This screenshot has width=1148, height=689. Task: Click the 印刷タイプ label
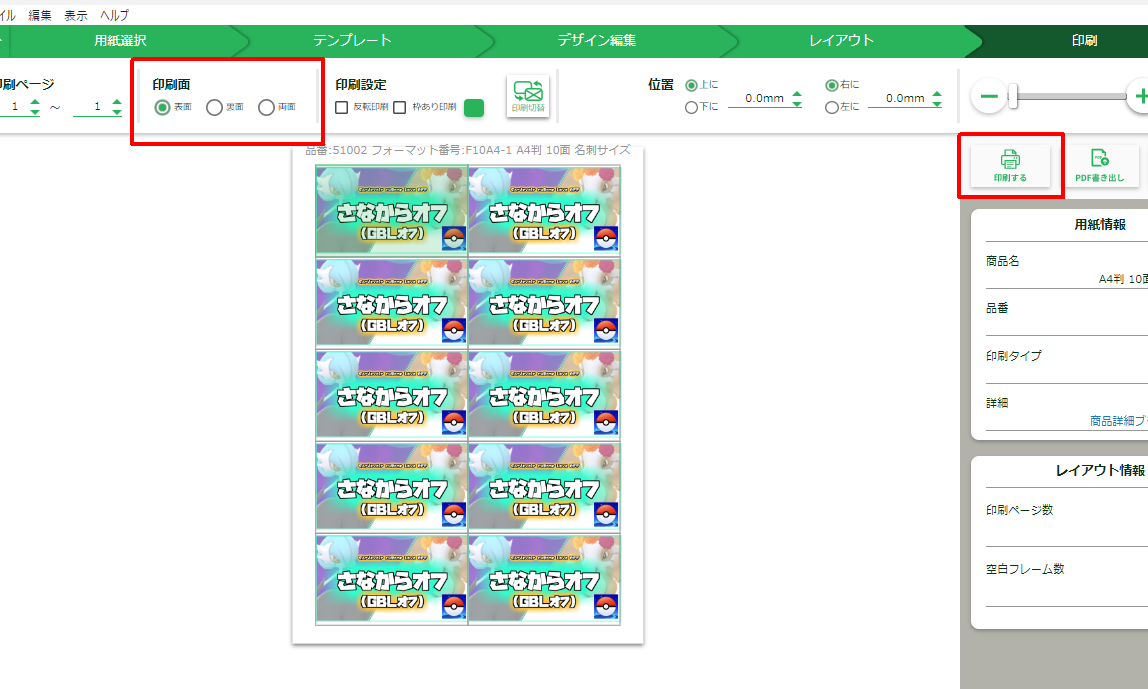tap(1013, 356)
